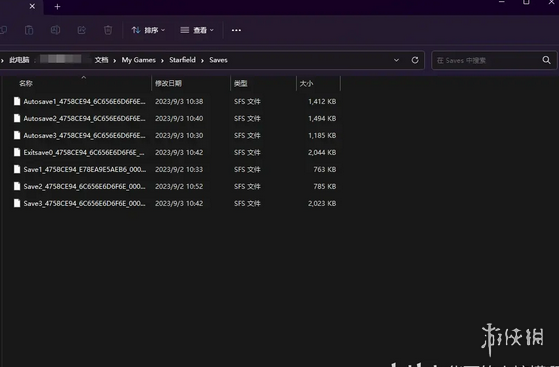The width and height of the screenshot is (559, 367).
Task: Click the Delete trash icon
Action: [108, 30]
